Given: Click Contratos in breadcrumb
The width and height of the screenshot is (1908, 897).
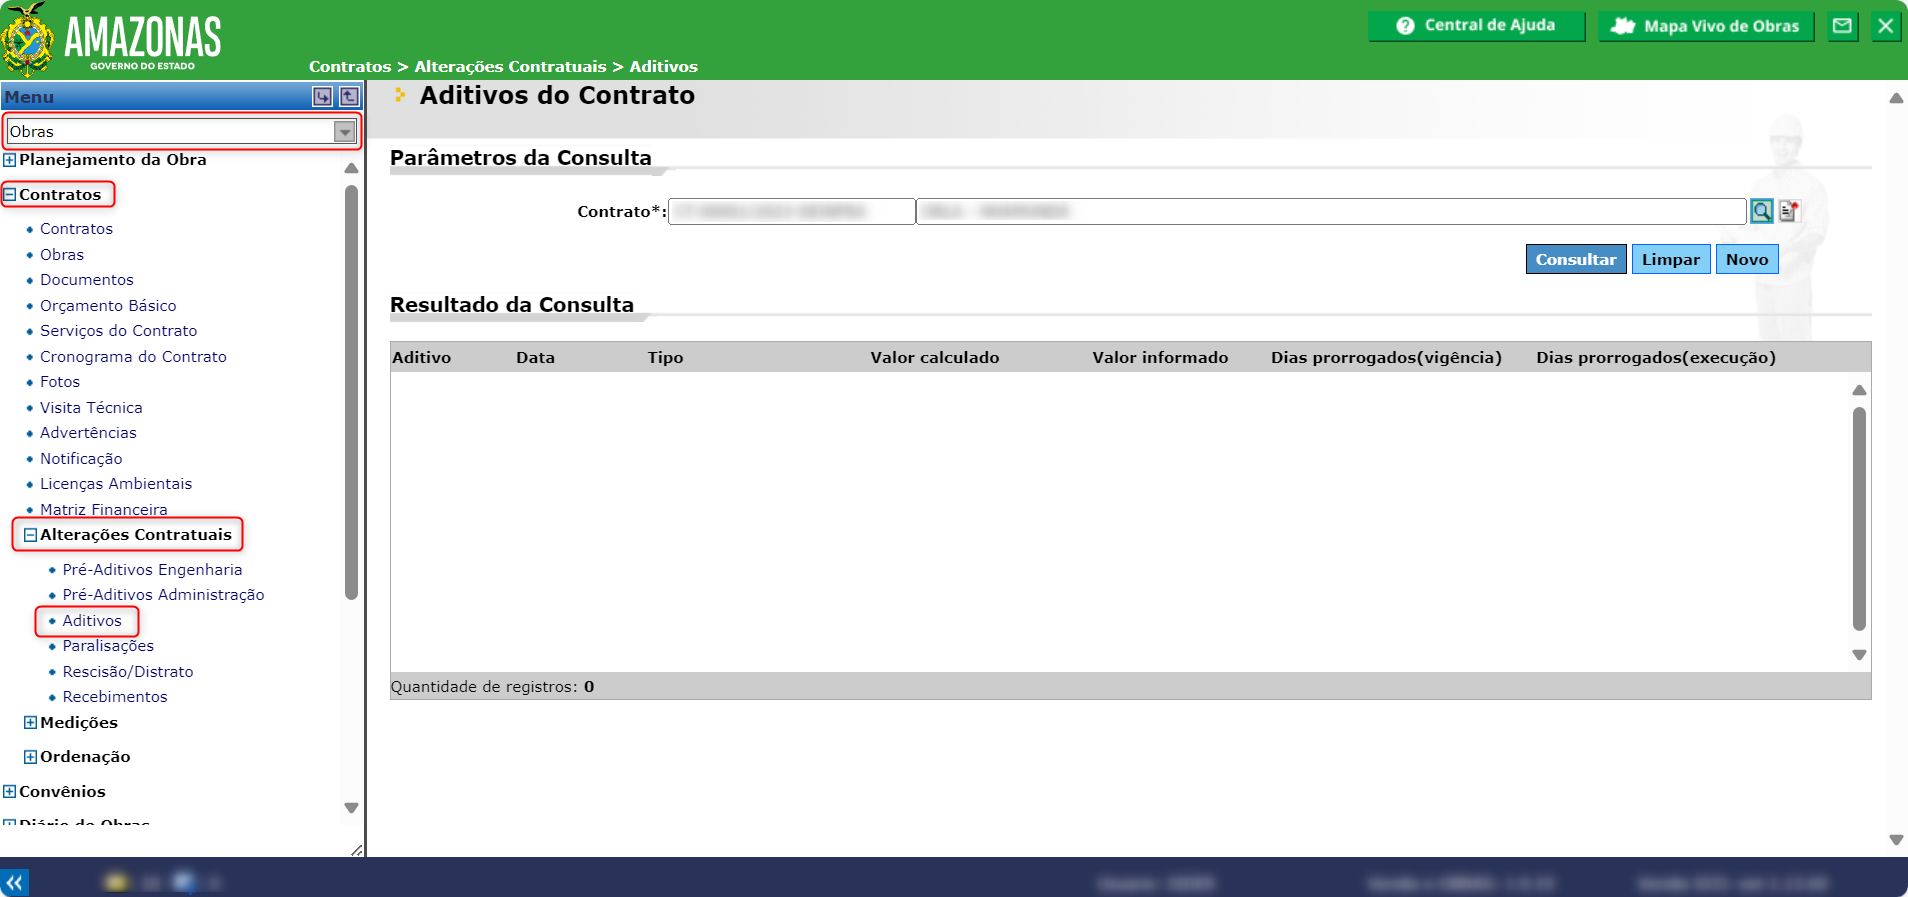Looking at the screenshot, I should point(350,67).
